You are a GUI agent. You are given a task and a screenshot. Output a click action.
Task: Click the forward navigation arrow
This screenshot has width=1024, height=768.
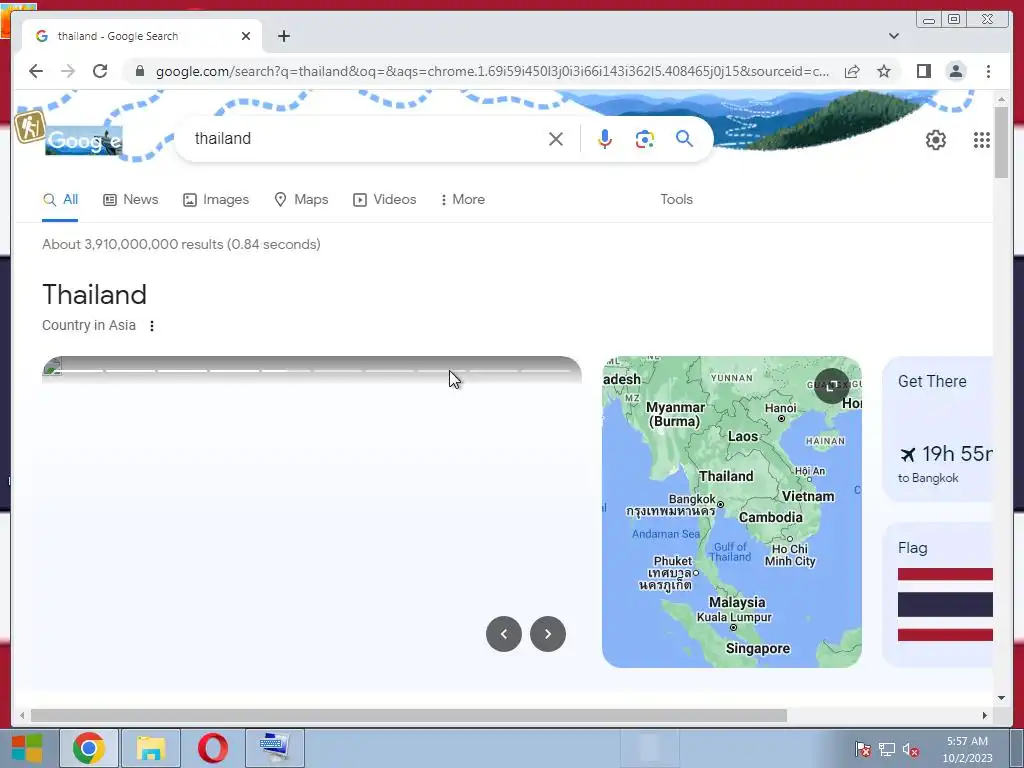pos(68,71)
